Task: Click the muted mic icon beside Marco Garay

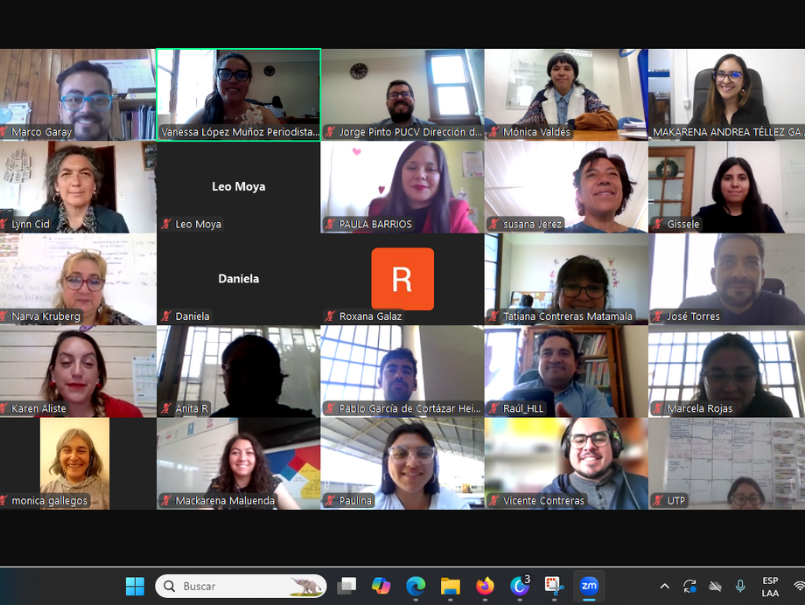Action: click(5, 132)
